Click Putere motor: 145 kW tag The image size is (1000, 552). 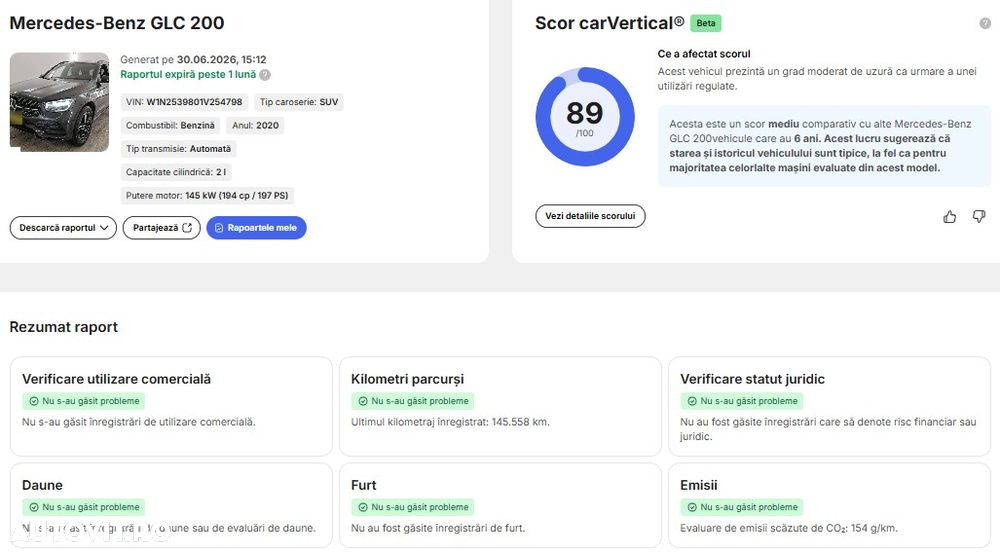207,196
